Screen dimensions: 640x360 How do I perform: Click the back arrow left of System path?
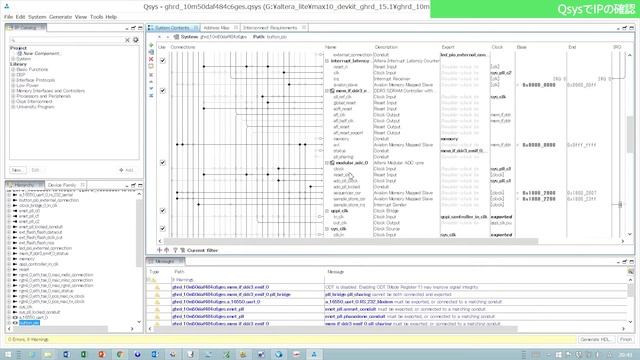click(160, 37)
